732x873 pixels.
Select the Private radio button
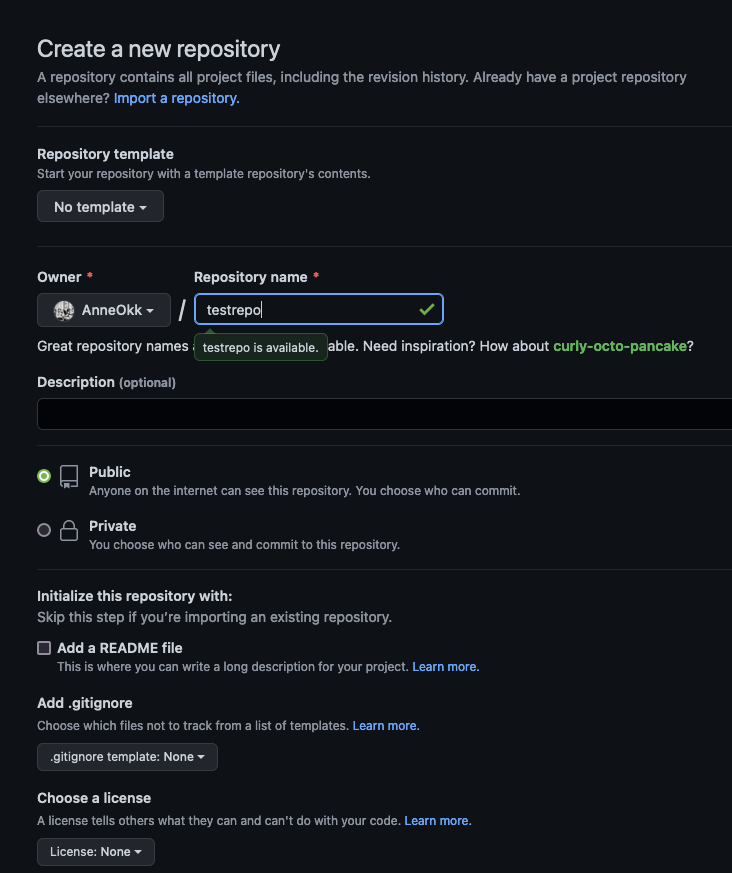[44, 530]
